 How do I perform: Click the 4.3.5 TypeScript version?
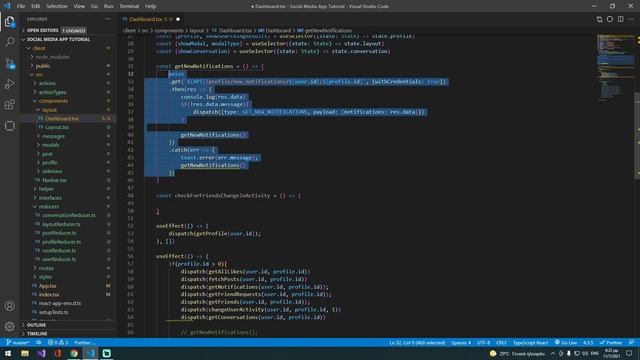[588, 342]
